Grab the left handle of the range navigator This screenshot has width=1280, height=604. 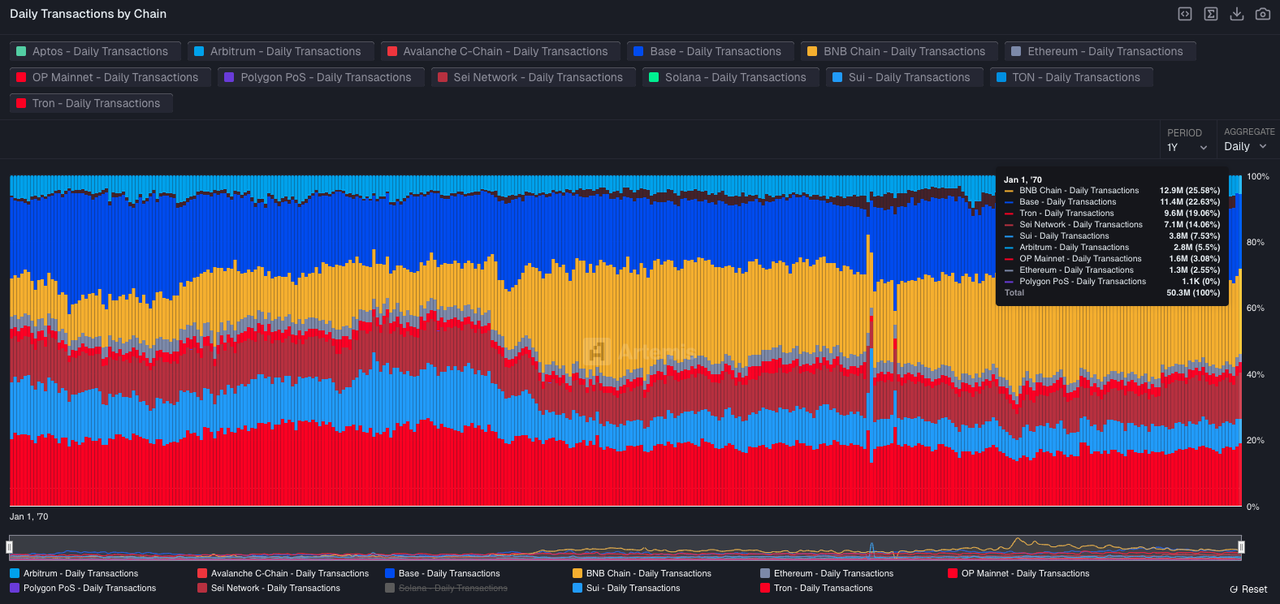[10, 547]
